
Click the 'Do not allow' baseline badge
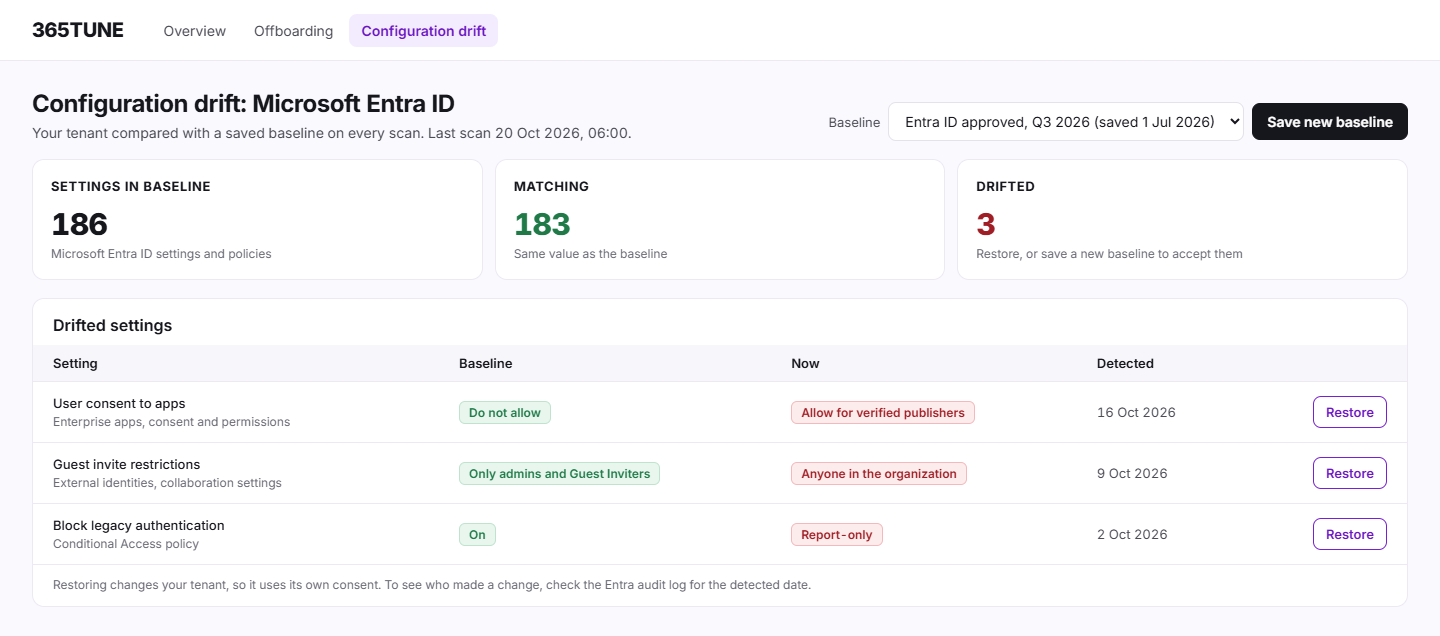click(505, 412)
